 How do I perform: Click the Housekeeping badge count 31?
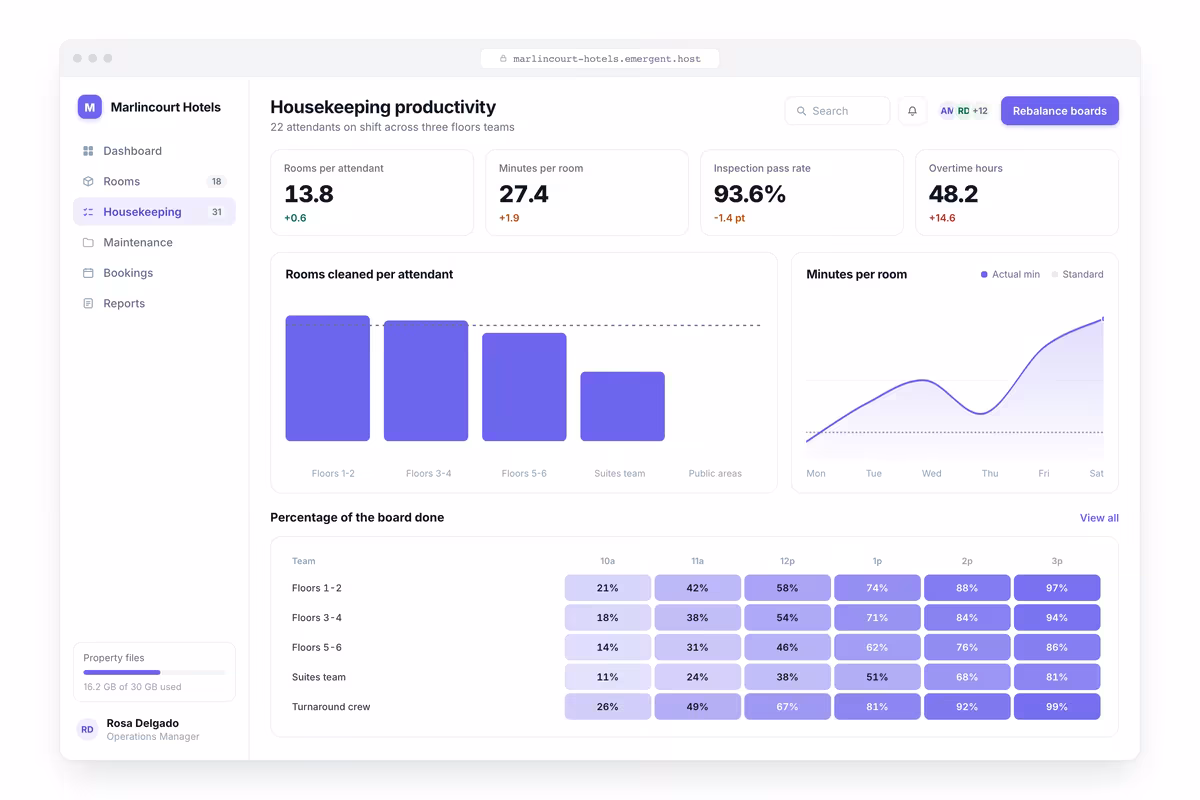click(x=216, y=212)
